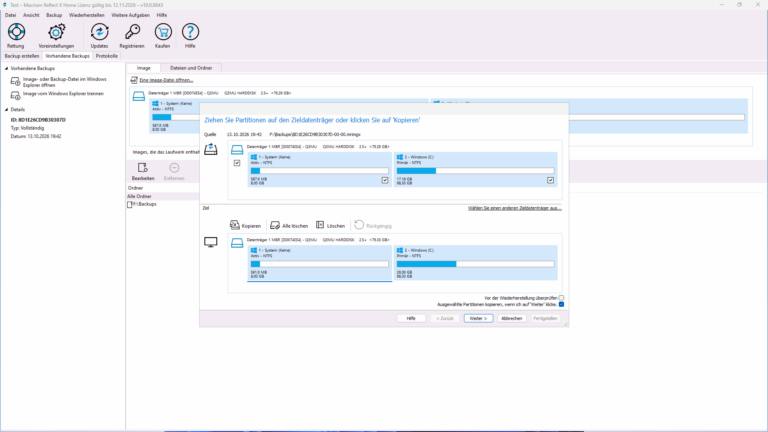Click Image vom Windows Explorer trennen
Screen dimensions: 768x432
tap(63, 94)
